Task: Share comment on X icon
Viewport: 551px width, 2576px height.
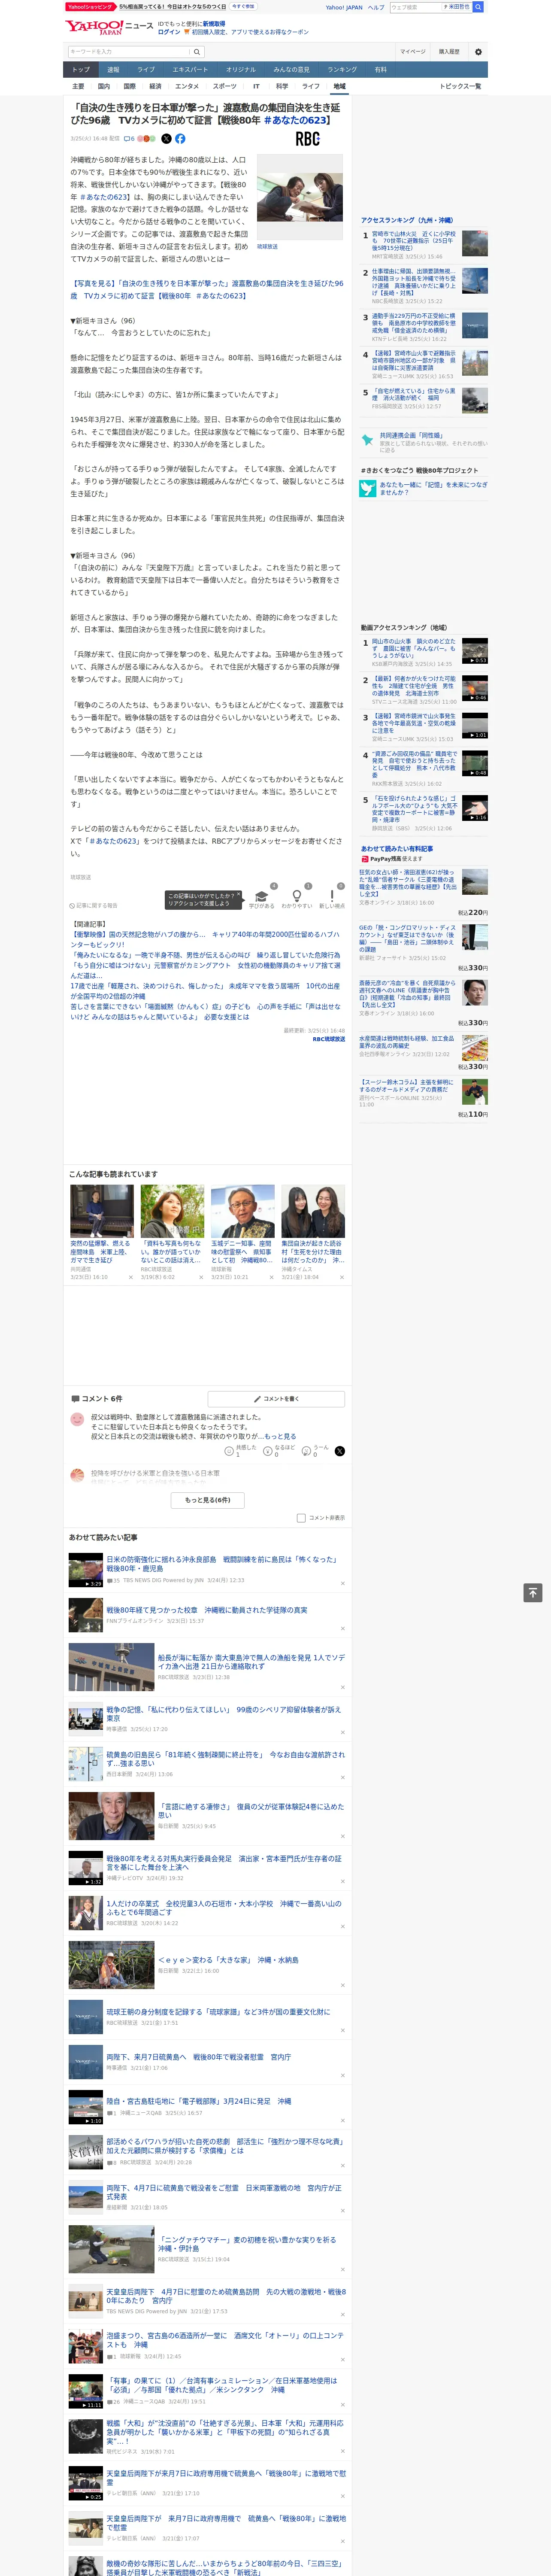Action: 340,1451
